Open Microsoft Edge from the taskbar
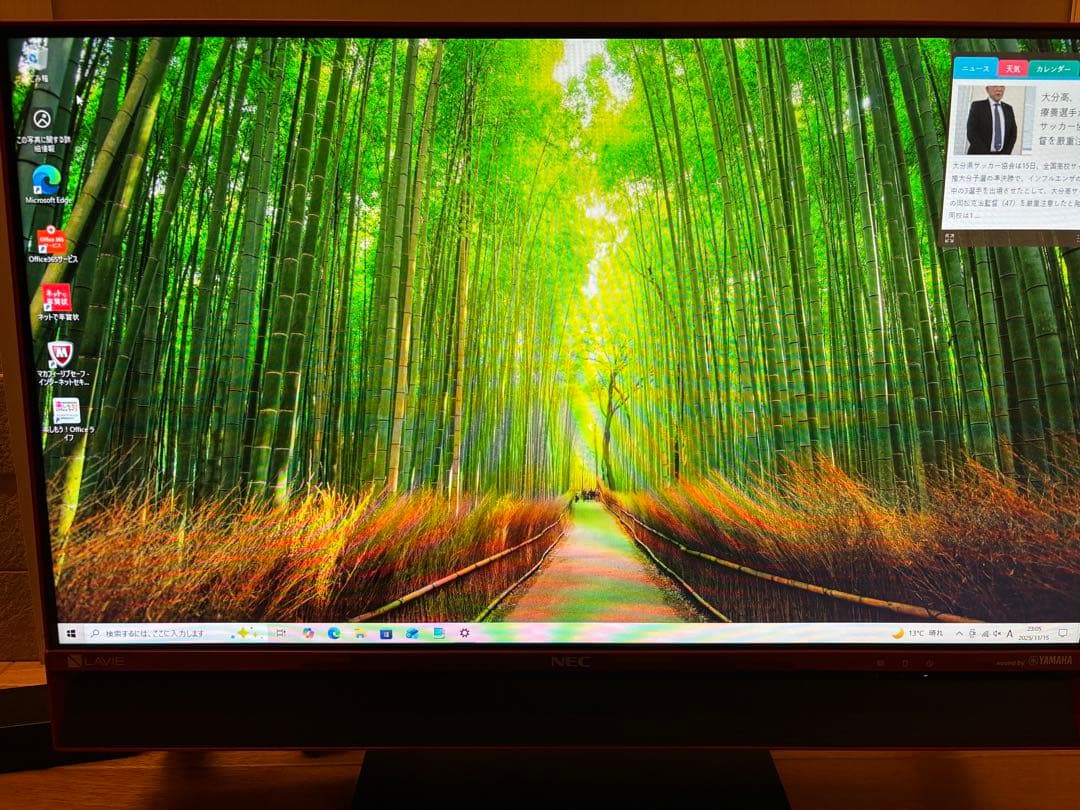This screenshot has height=810, width=1080. point(334,634)
